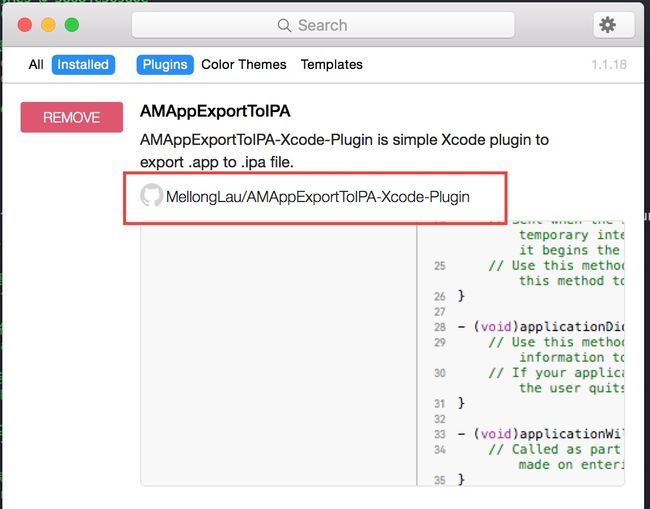Remove the AMAppExportToIPA plugin
Viewport: 650px width, 509px height.
point(72,117)
